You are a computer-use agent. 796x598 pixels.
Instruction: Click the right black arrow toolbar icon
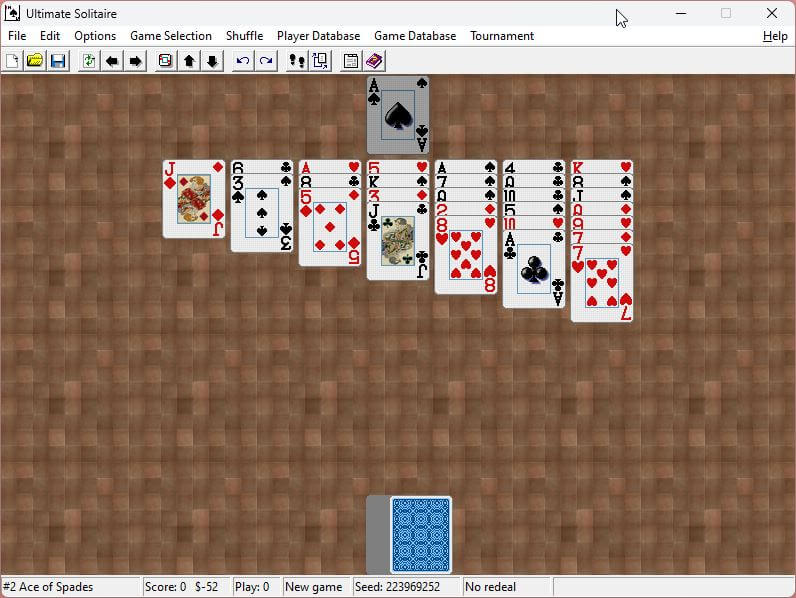pos(136,61)
